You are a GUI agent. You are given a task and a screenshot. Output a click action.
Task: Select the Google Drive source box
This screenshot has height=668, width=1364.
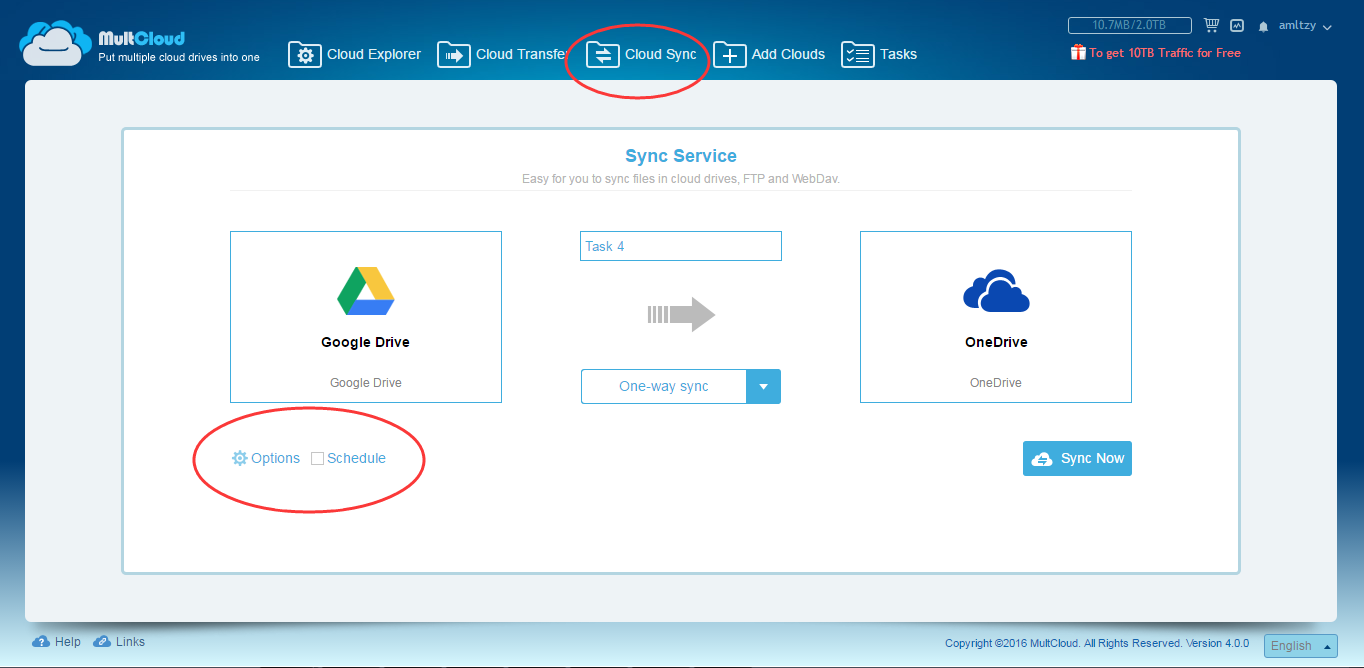(365, 317)
